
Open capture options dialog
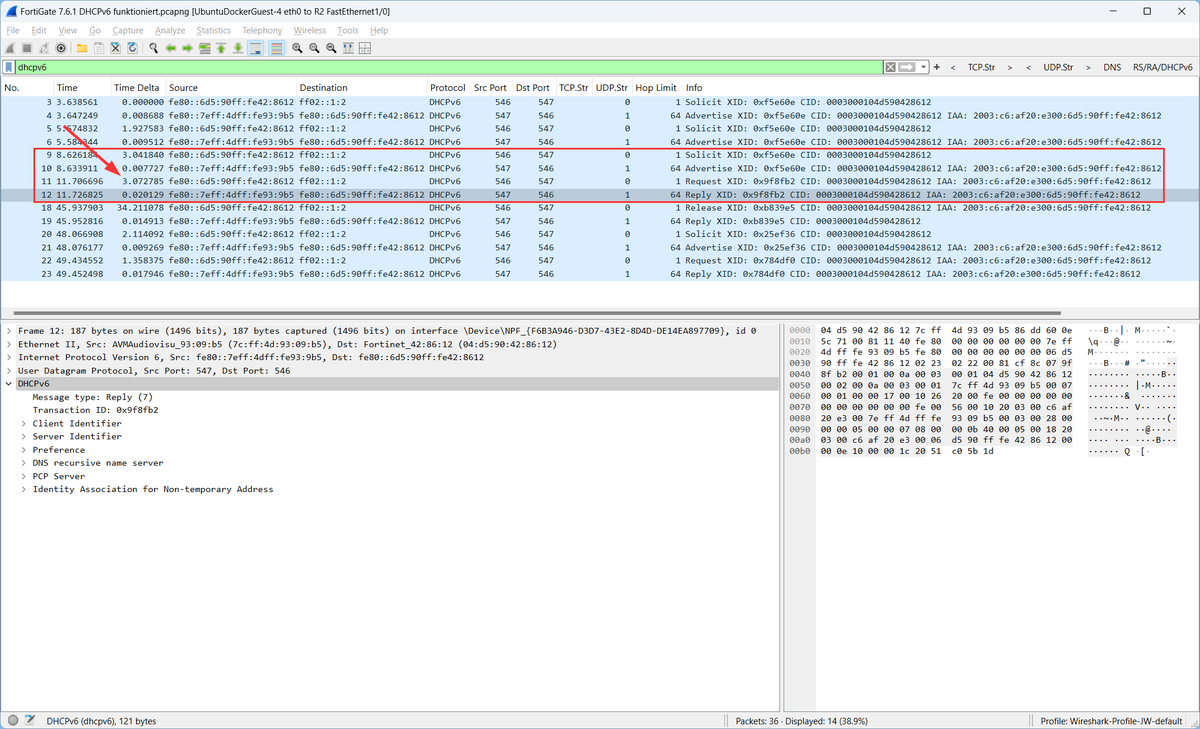coord(61,47)
